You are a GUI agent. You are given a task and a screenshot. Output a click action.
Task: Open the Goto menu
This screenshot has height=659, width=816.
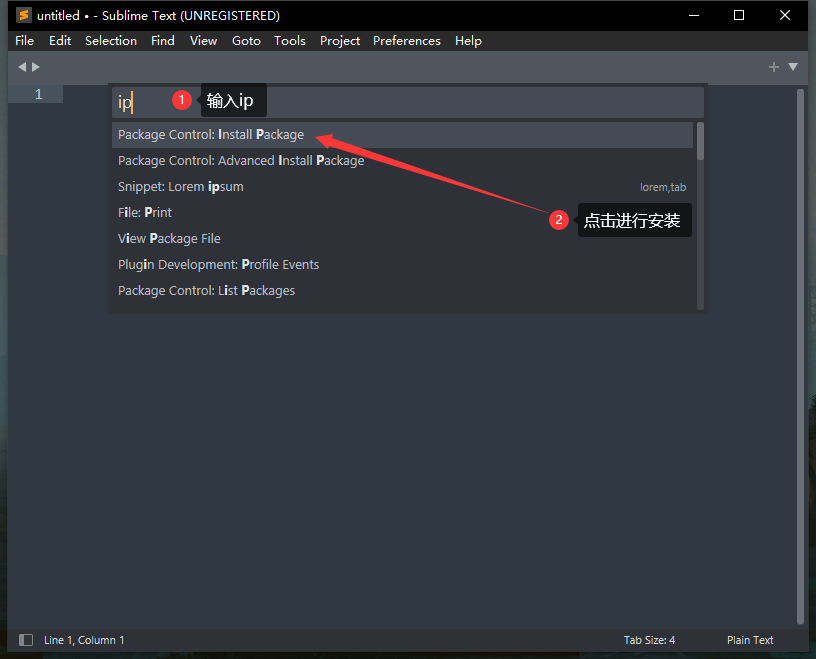click(x=246, y=41)
